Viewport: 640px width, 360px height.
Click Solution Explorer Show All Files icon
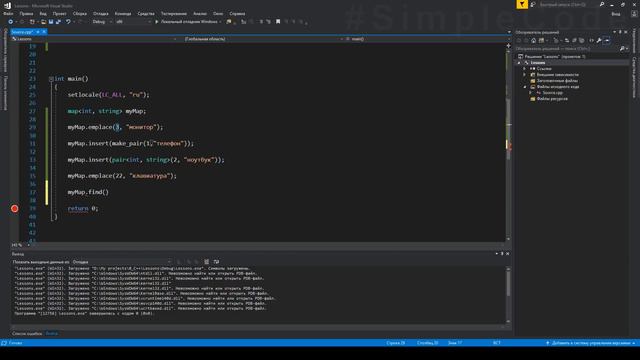pos(582,40)
